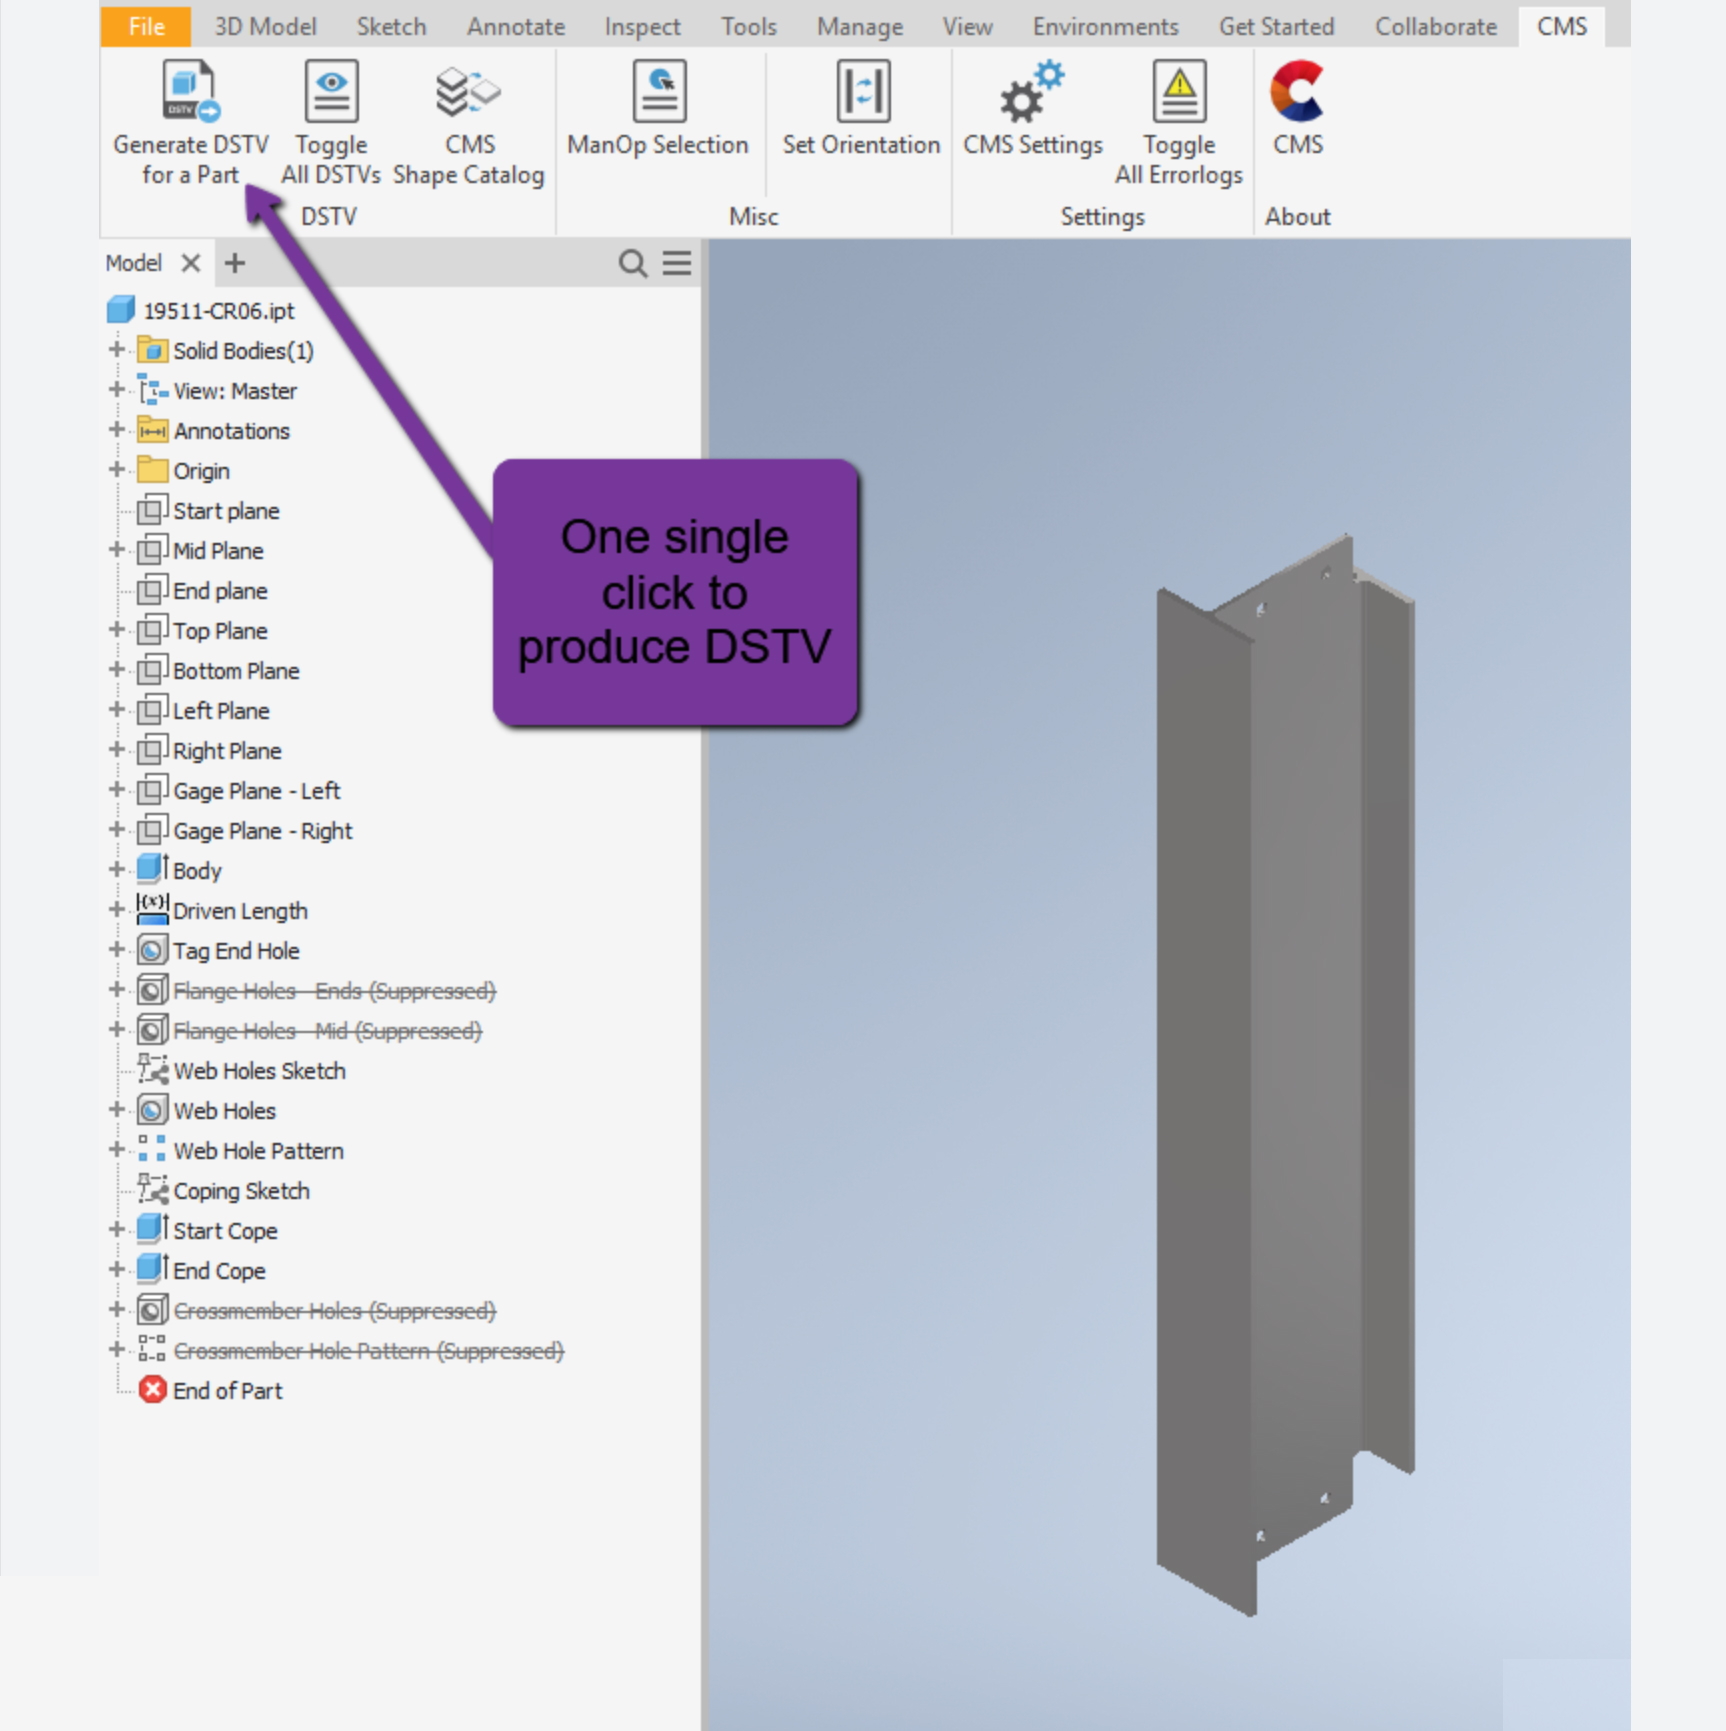Click Right Plane work plane icon
This screenshot has width=1726, height=1731.
[152, 750]
